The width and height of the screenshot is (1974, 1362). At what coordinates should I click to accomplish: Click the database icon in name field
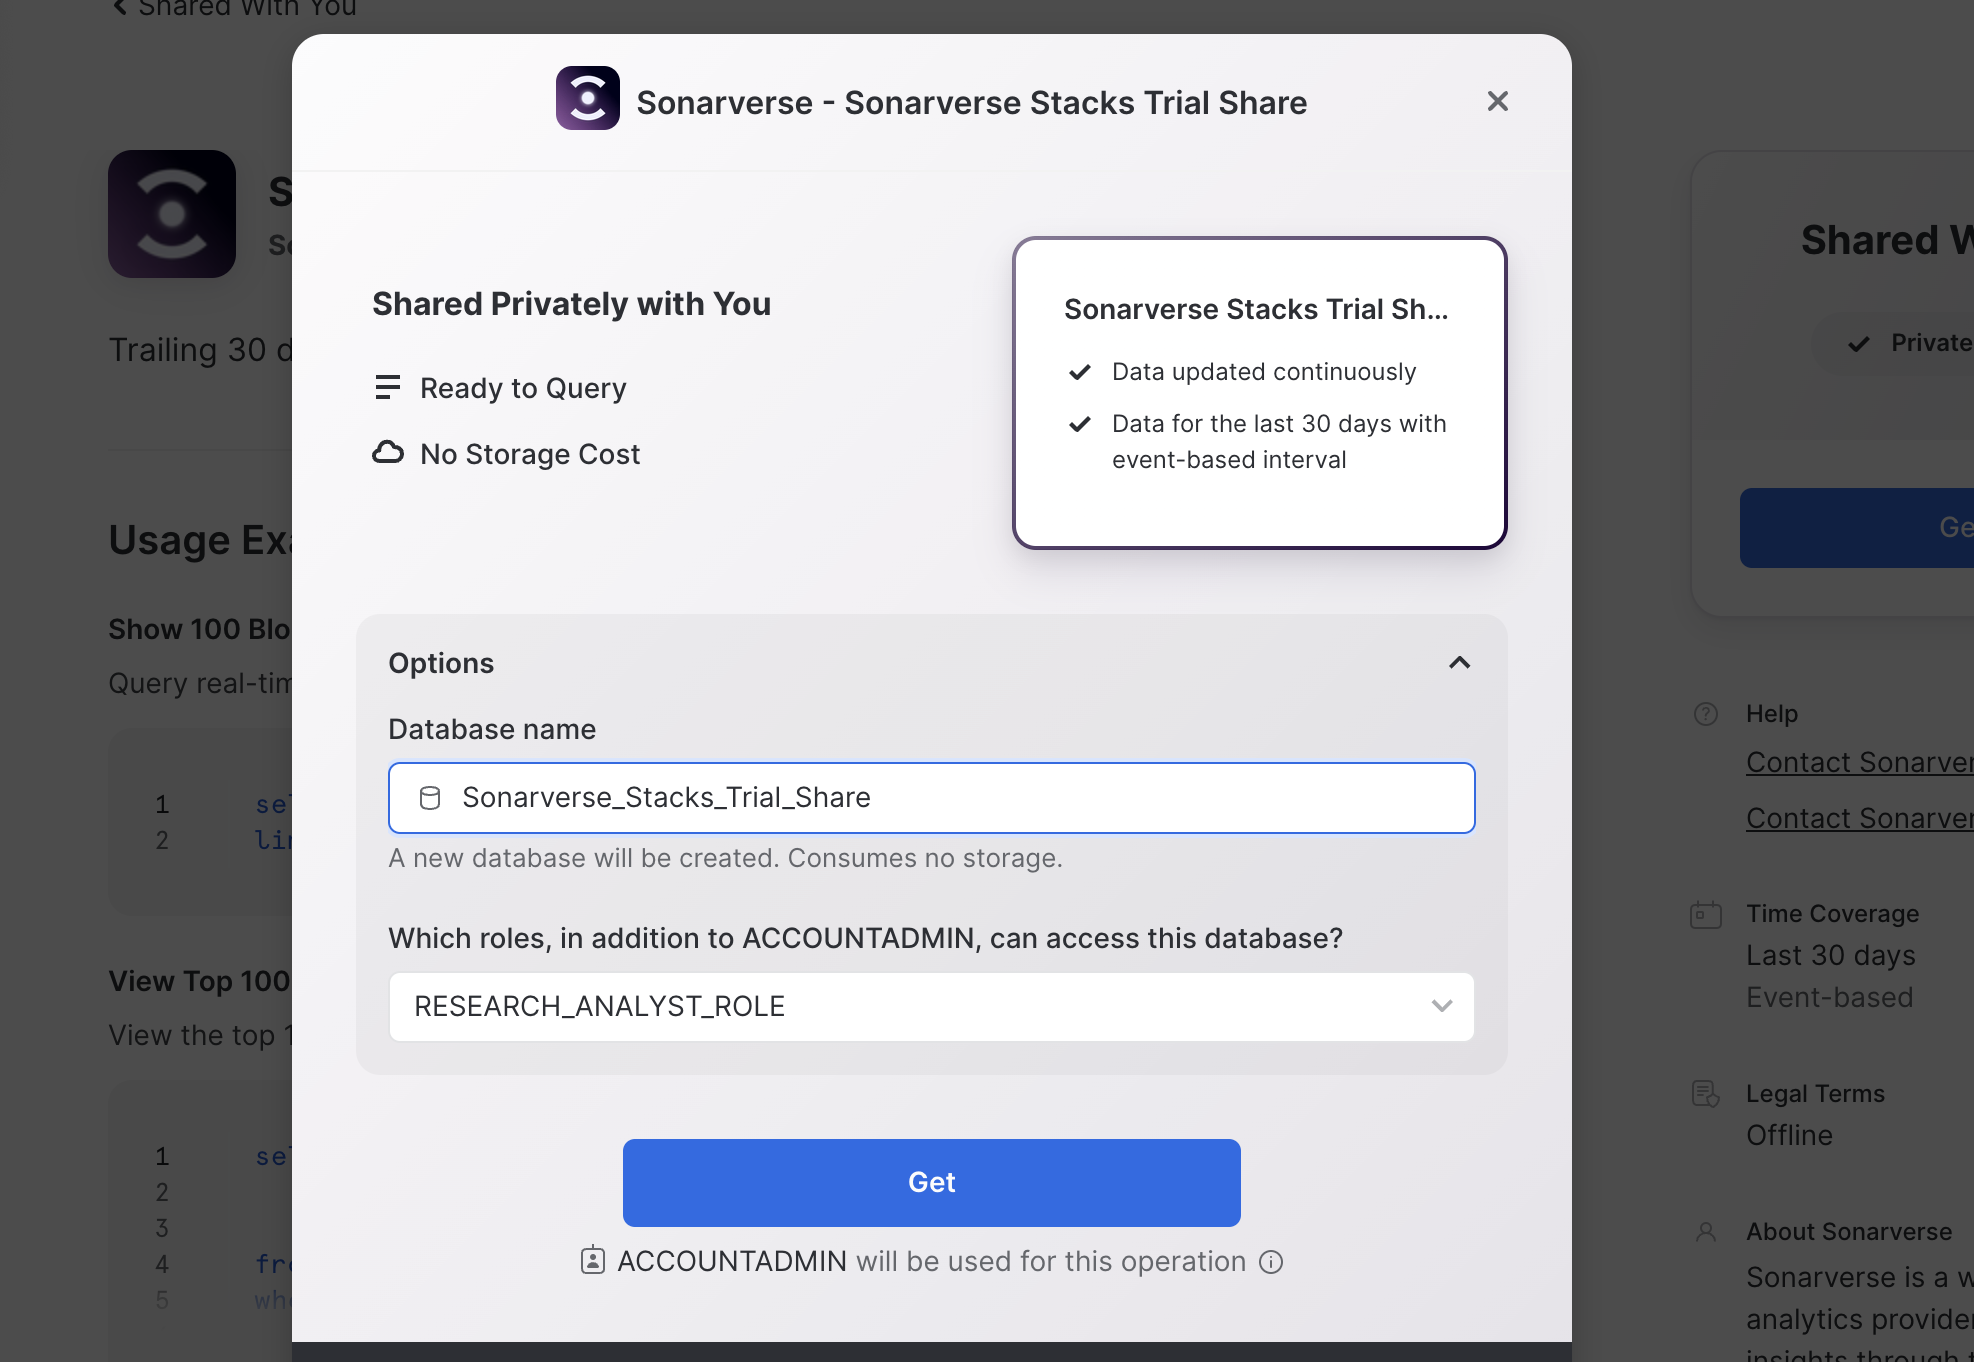[x=430, y=798]
